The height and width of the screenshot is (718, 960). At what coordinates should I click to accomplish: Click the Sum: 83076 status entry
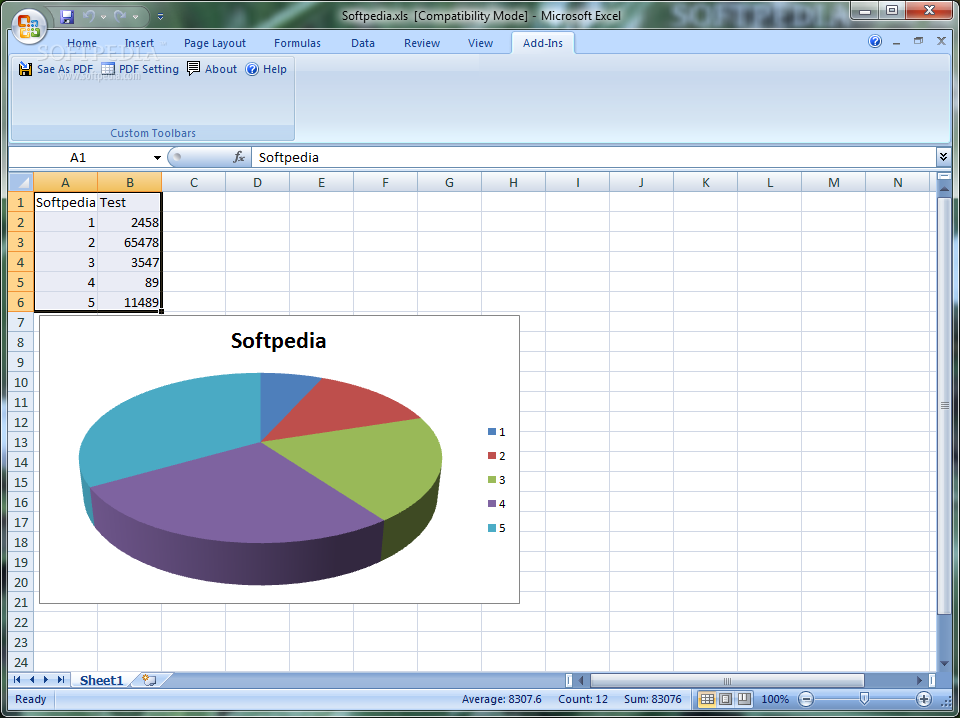tap(653, 699)
